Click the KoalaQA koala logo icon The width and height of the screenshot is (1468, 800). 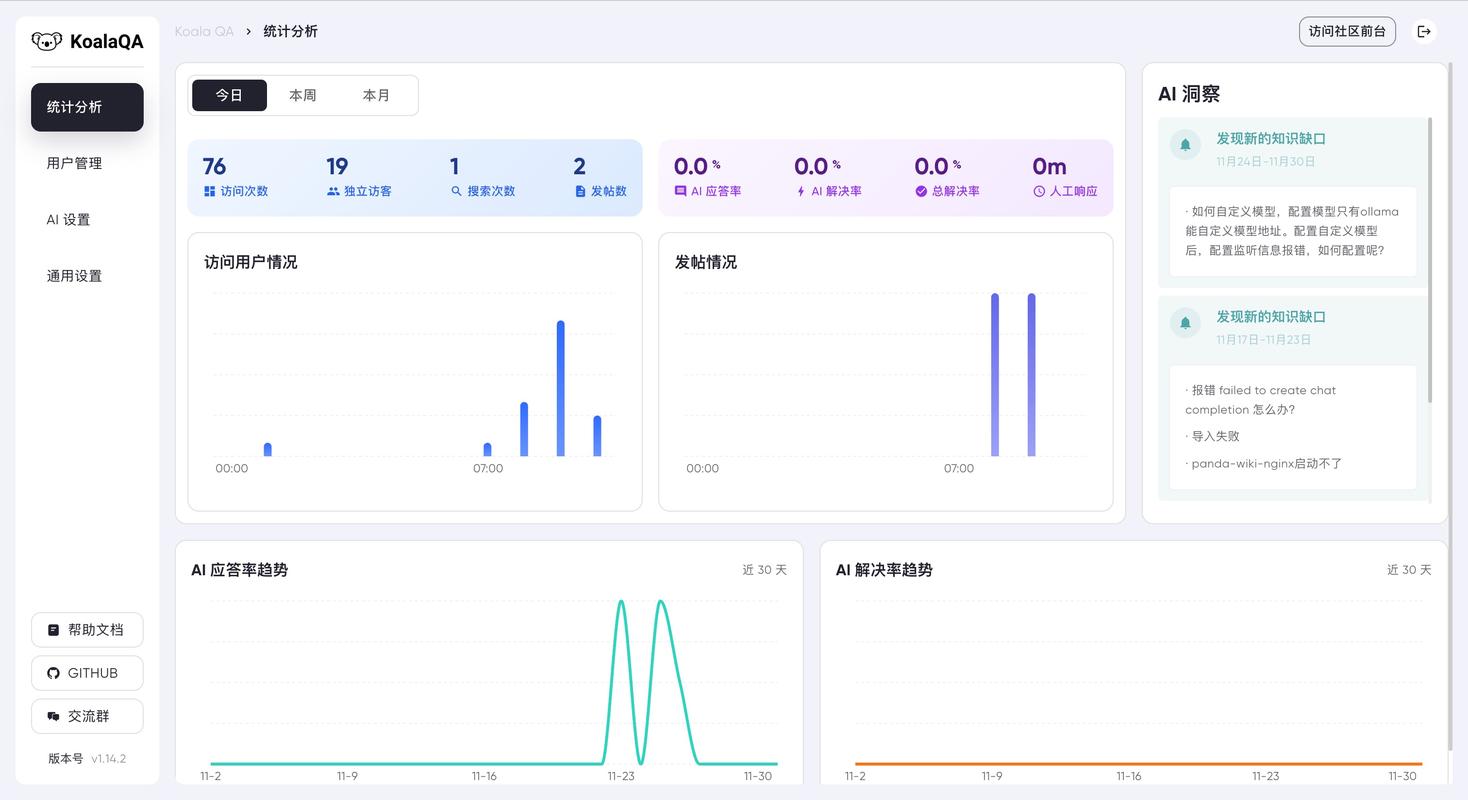pyautogui.click(x=46, y=41)
